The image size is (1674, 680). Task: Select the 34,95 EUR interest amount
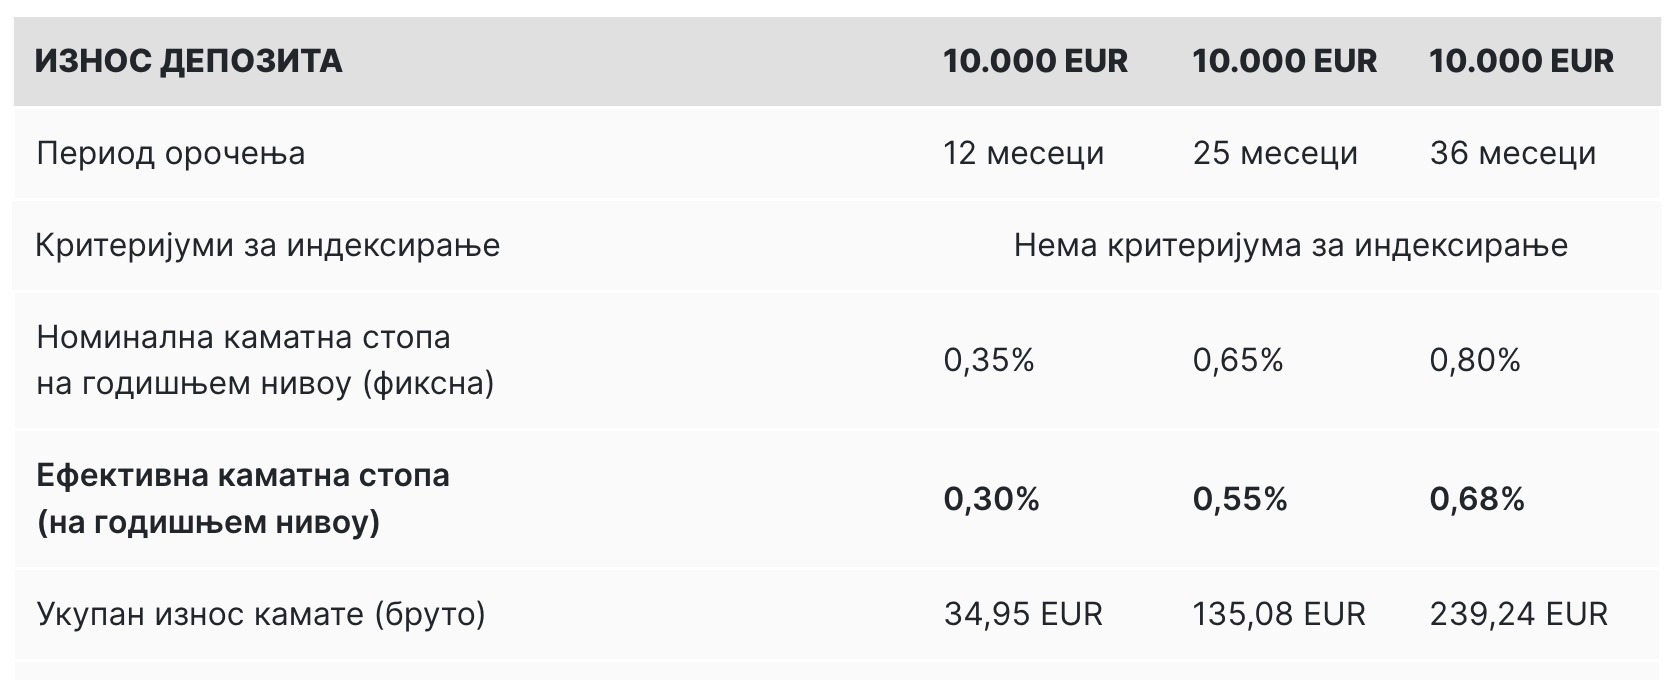(x=1022, y=613)
